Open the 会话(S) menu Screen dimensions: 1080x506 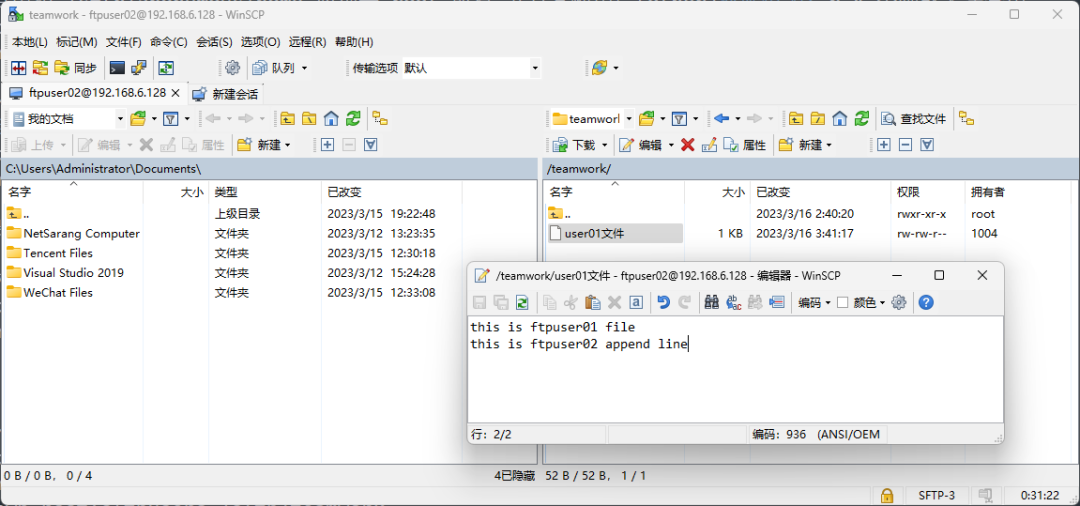click(x=214, y=41)
